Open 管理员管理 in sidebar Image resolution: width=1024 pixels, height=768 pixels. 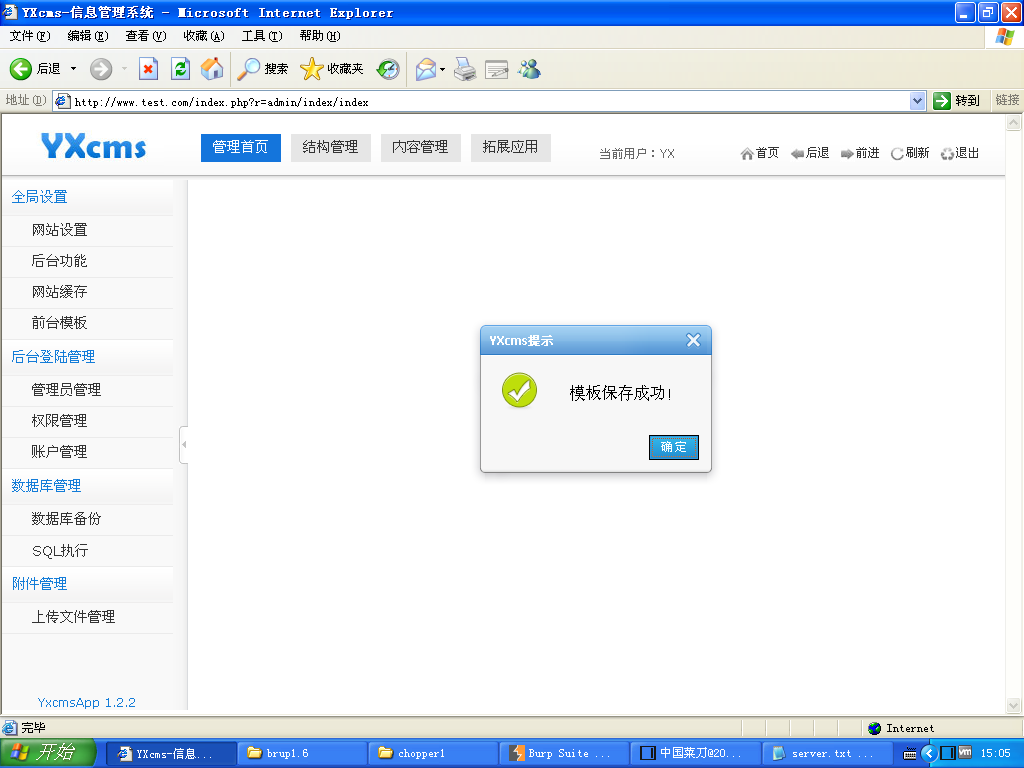[66, 390]
